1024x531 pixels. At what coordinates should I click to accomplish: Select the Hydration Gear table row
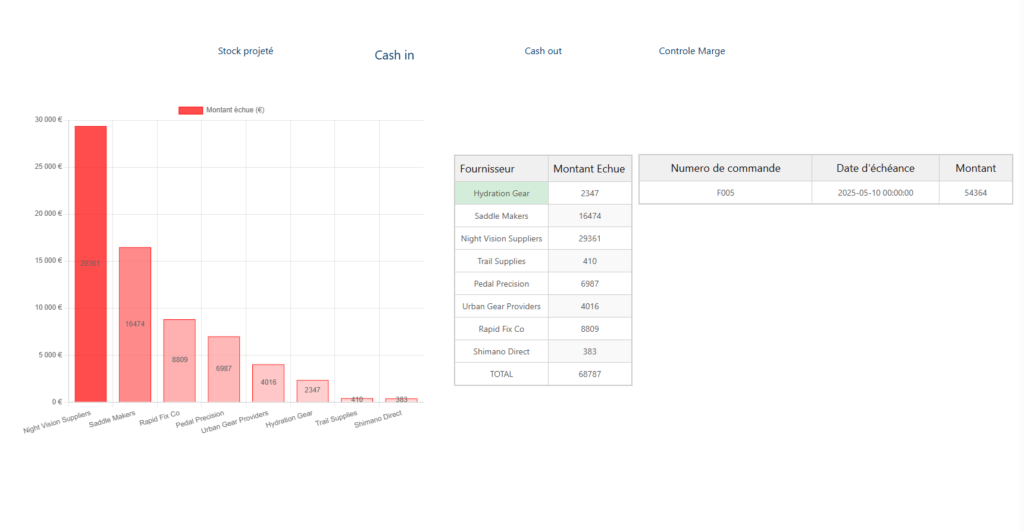pos(501,193)
